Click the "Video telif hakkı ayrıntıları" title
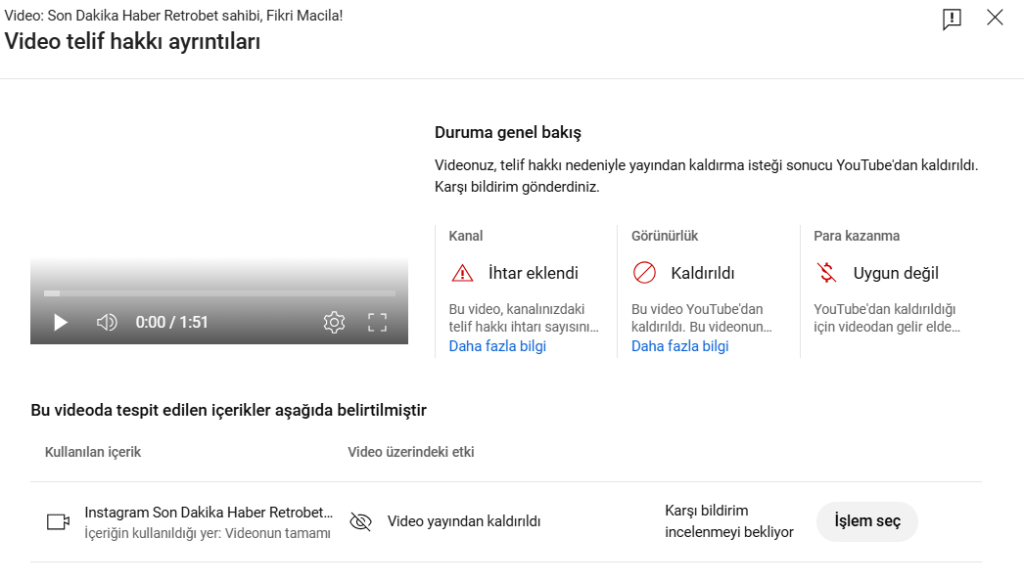Viewport: 1024px width, 582px height. click(133, 41)
